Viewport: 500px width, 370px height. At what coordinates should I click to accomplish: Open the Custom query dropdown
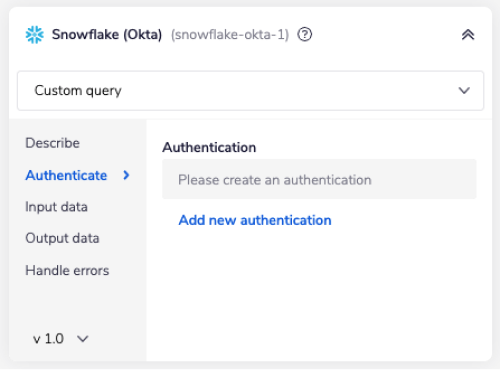coord(250,90)
